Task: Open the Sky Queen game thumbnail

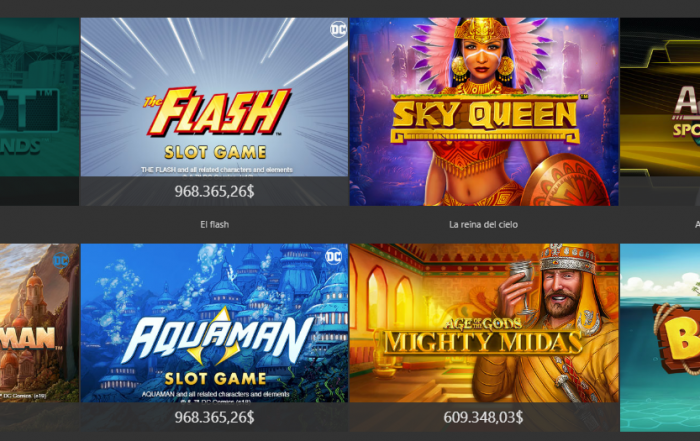Action: click(484, 112)
